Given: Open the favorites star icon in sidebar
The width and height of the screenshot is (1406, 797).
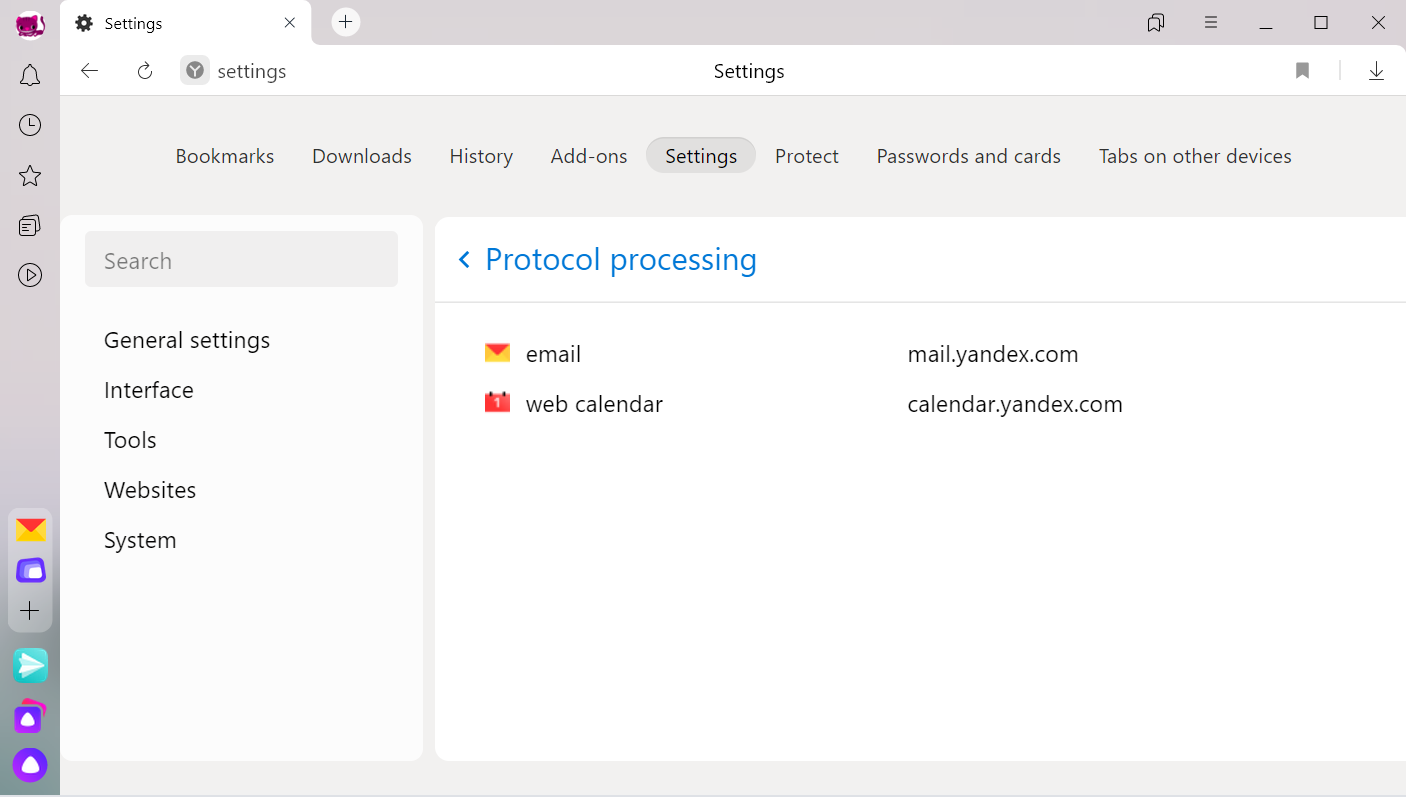Looking at the screenshot, I should click(x=30, y=176).
